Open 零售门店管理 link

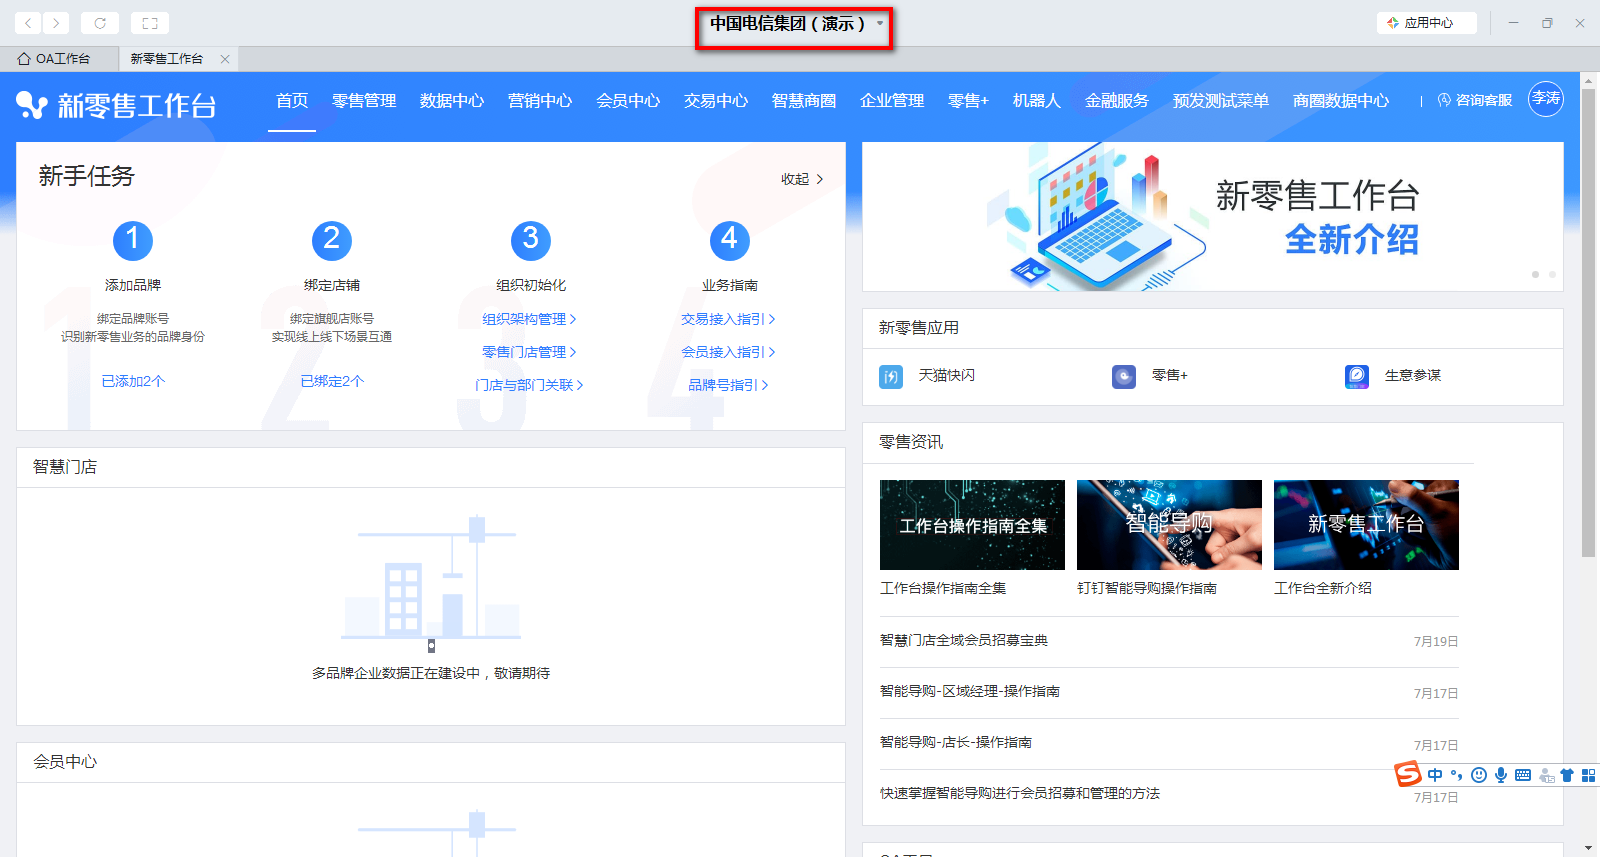pyautogui.click(x=529, y=352)
